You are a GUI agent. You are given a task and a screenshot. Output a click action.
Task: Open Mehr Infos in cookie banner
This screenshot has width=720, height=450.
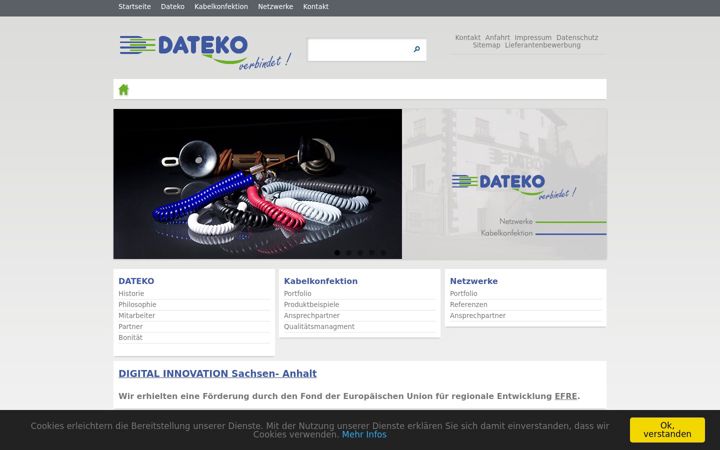(x=364, y=434)
